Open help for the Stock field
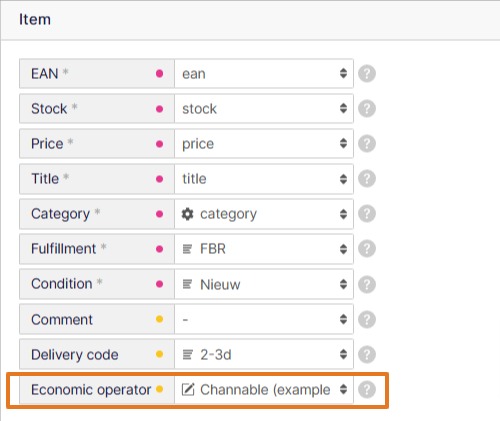The height and width of the screenshot is (421, 500). pos(367,108)
